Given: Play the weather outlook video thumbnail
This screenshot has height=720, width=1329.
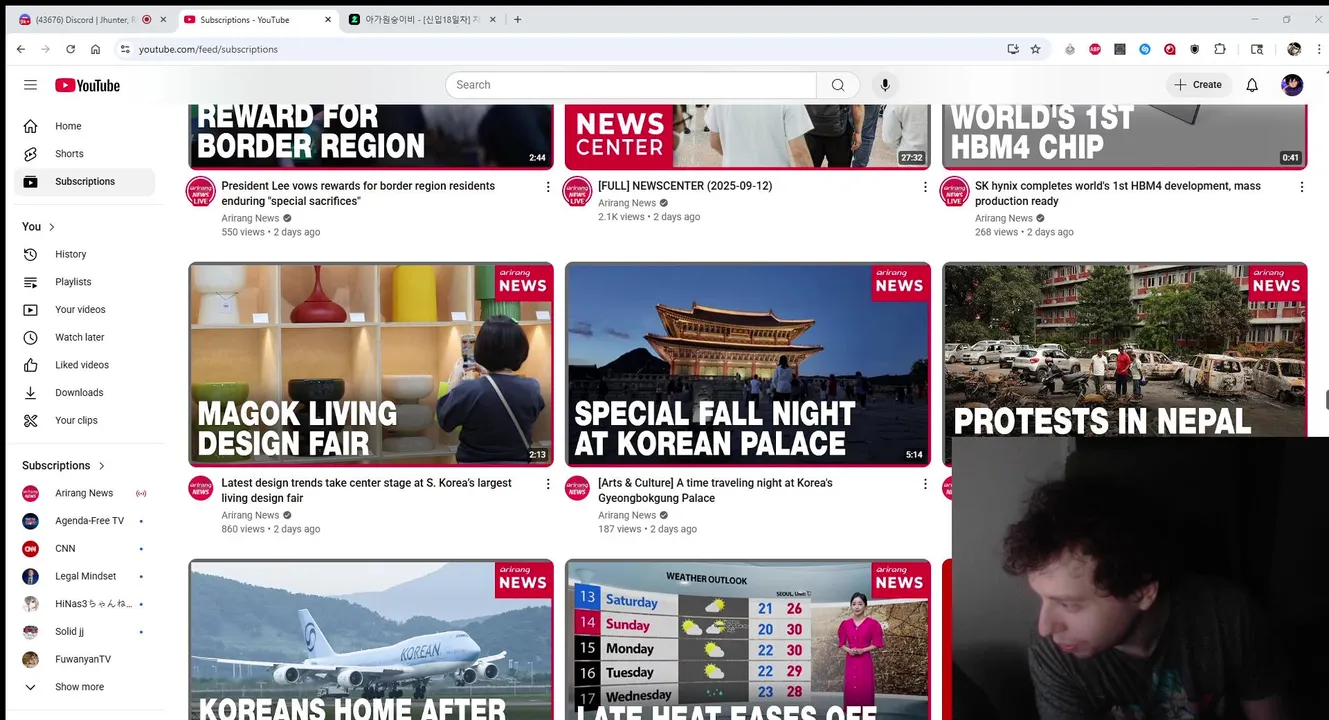Looking at the screenshot, I should (x=748, y=640).
